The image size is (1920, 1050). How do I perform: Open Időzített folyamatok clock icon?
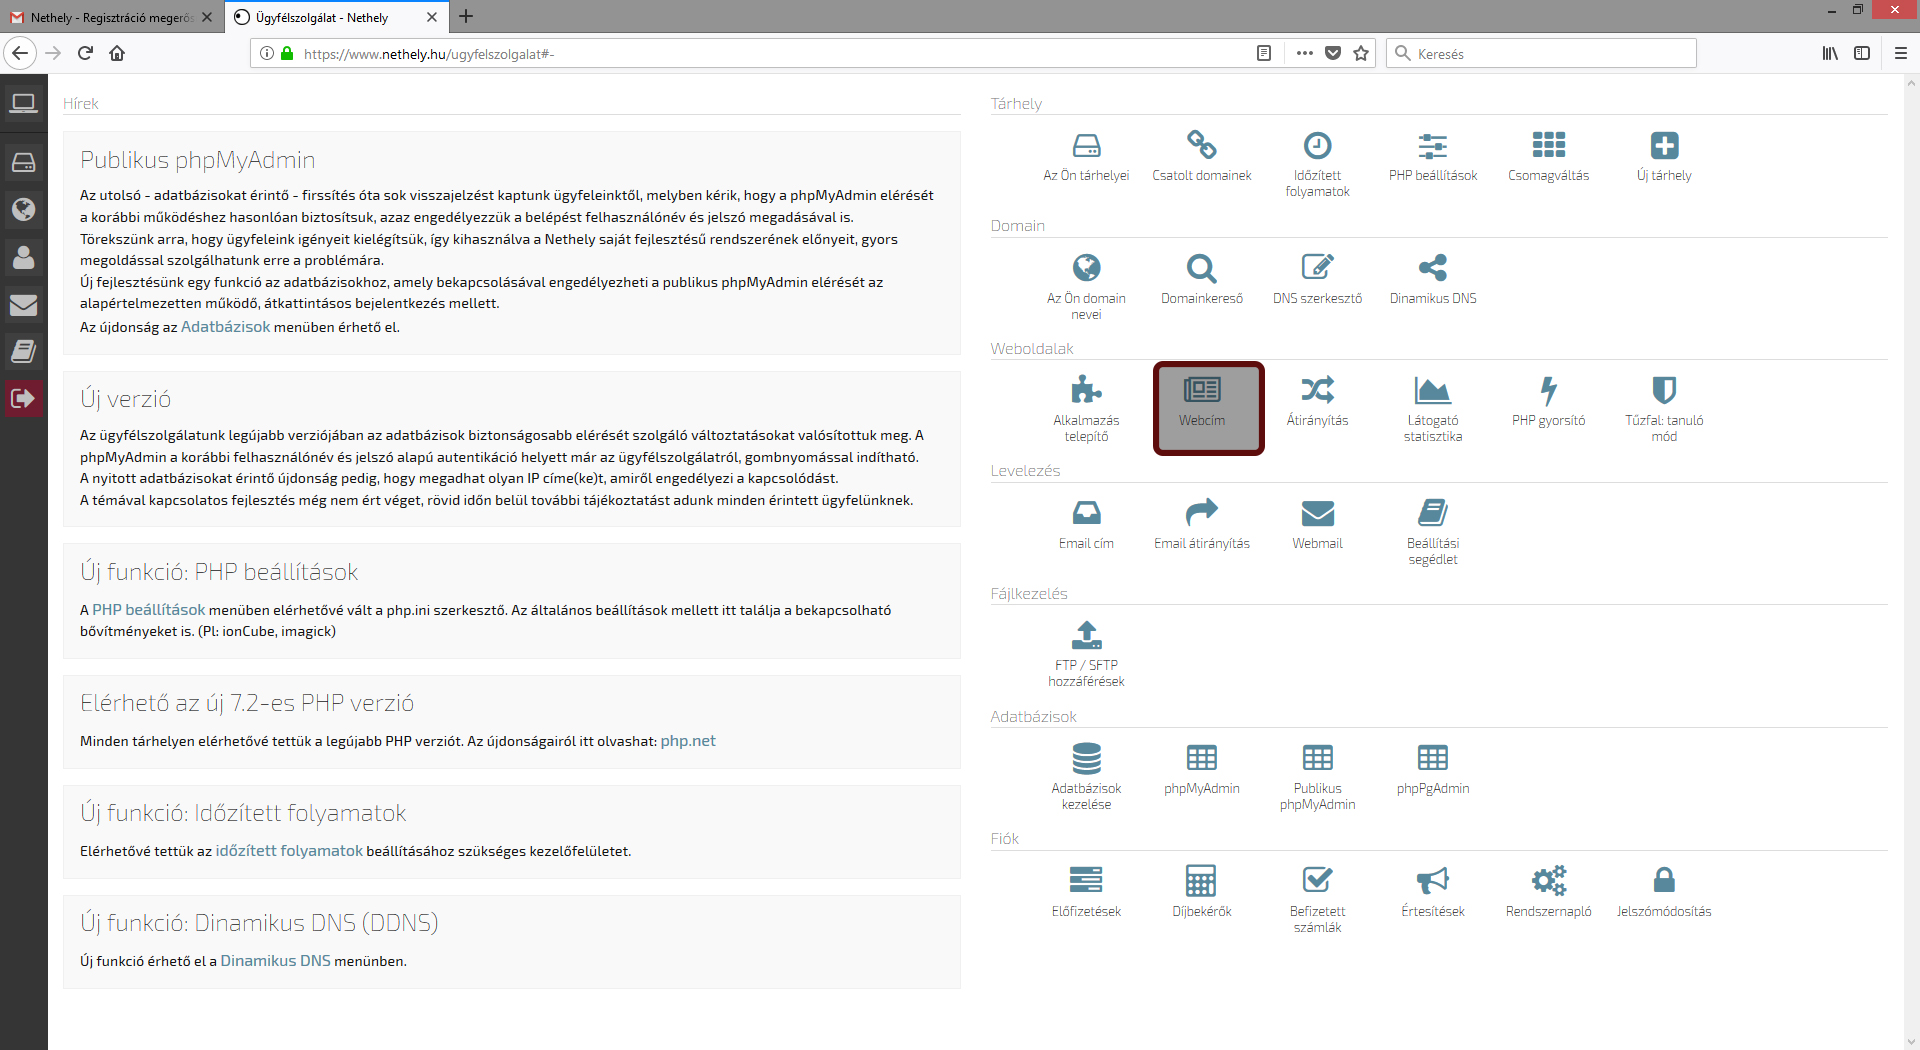click(1317, 146)
